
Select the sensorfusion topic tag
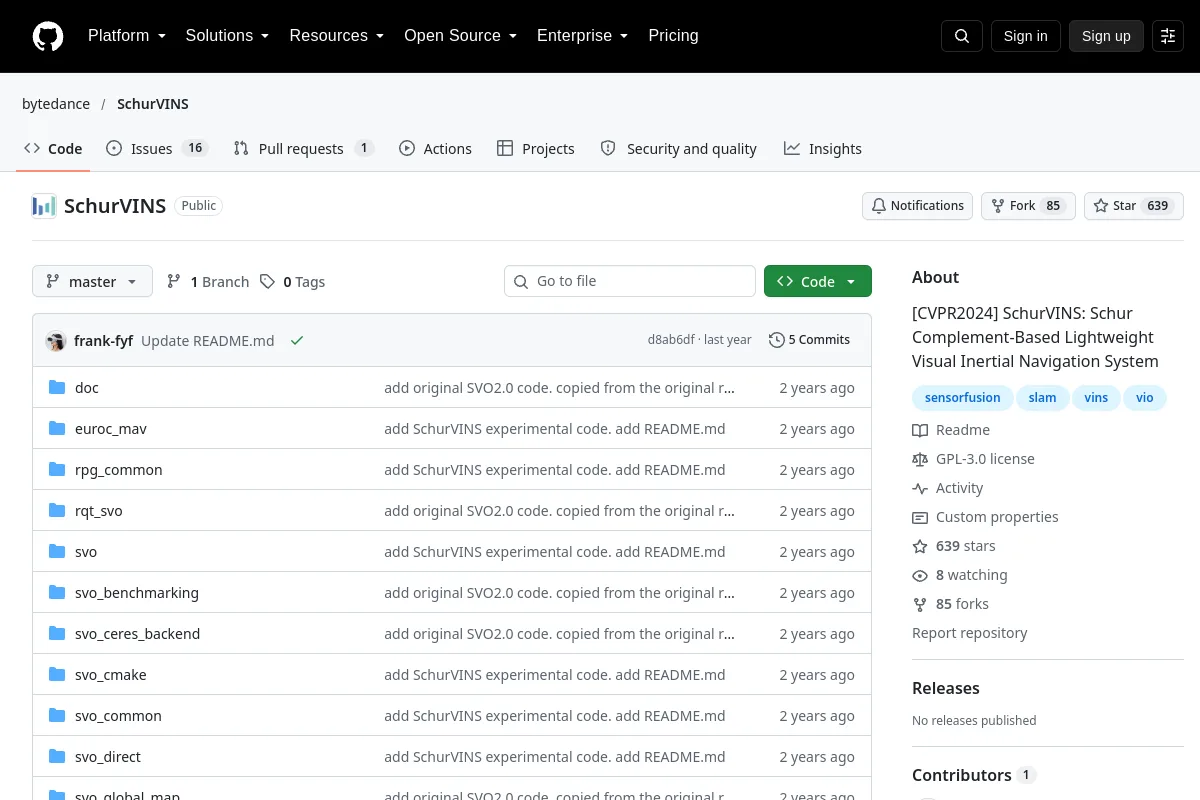pyautogui.click(x=962, y=398)
